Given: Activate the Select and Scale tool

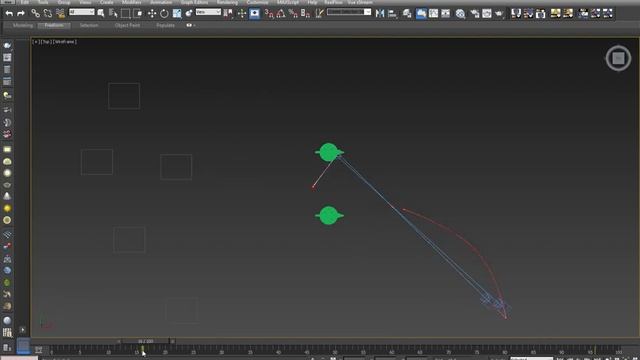Looking at the screenshot, I should coord(177,14).
